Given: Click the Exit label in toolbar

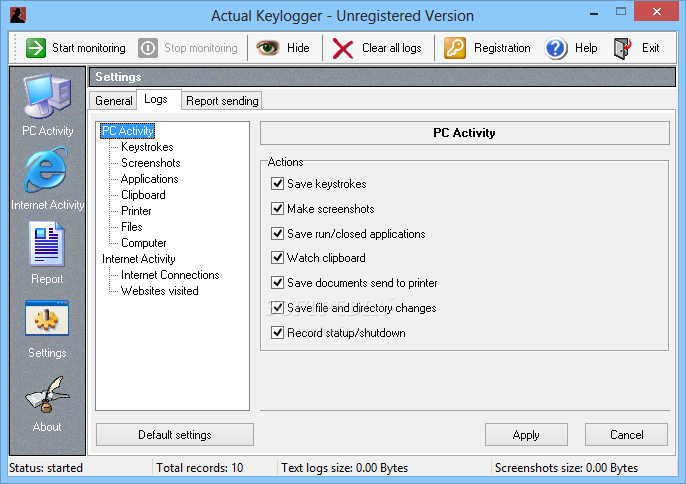Looking at the screenshot, I should tap(651, 48).
